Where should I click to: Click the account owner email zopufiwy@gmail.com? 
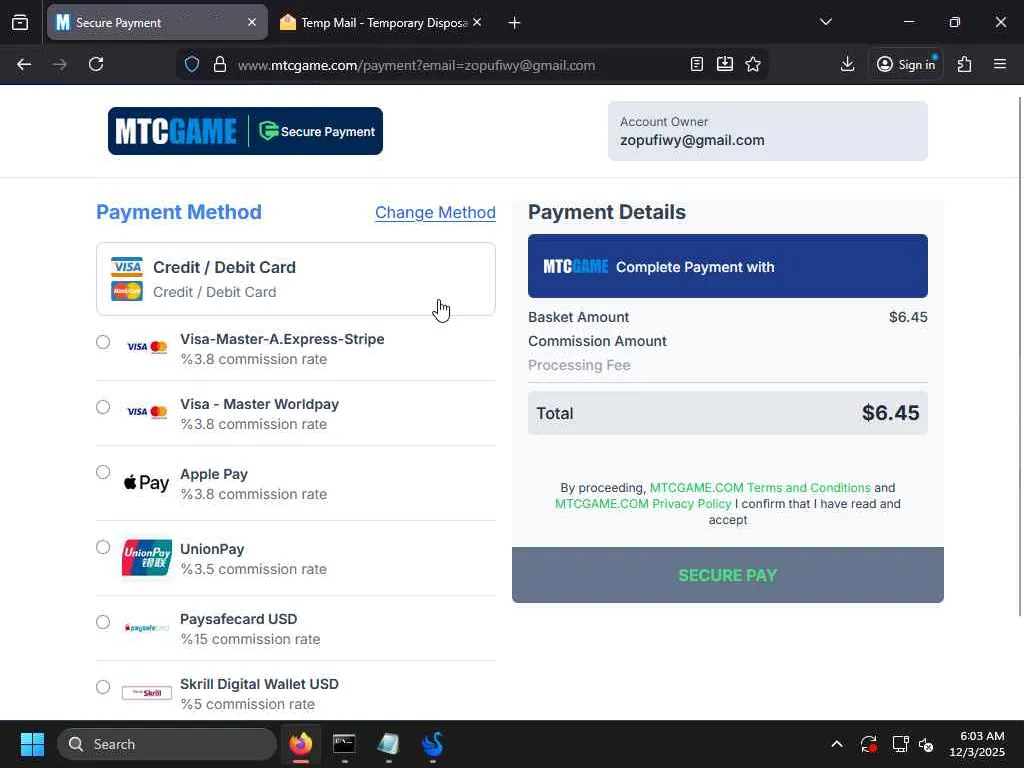click(x=692, y=140)
